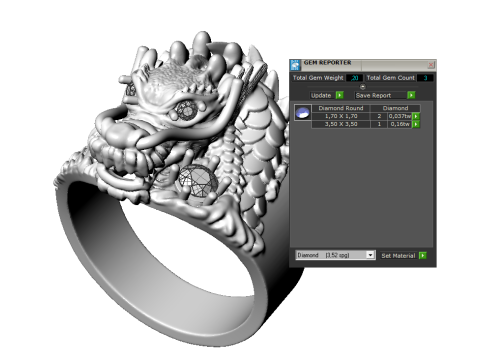Select the large round diamond in the dragon's claw
Image resolution: width=480 pixels, height=360 pixels.
(198, 182)
